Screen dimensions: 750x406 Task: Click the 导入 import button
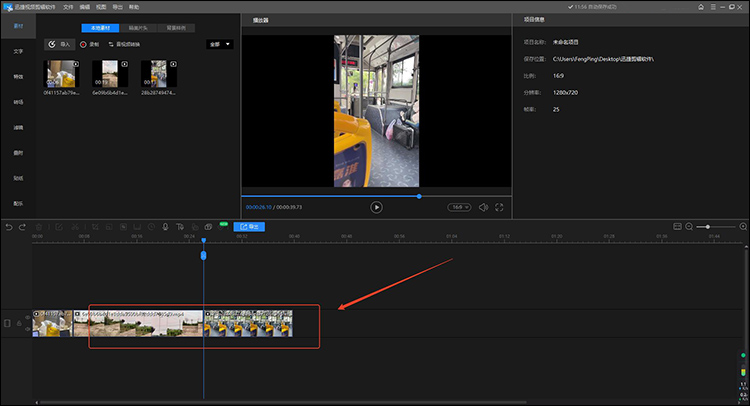tap(59, 44)
